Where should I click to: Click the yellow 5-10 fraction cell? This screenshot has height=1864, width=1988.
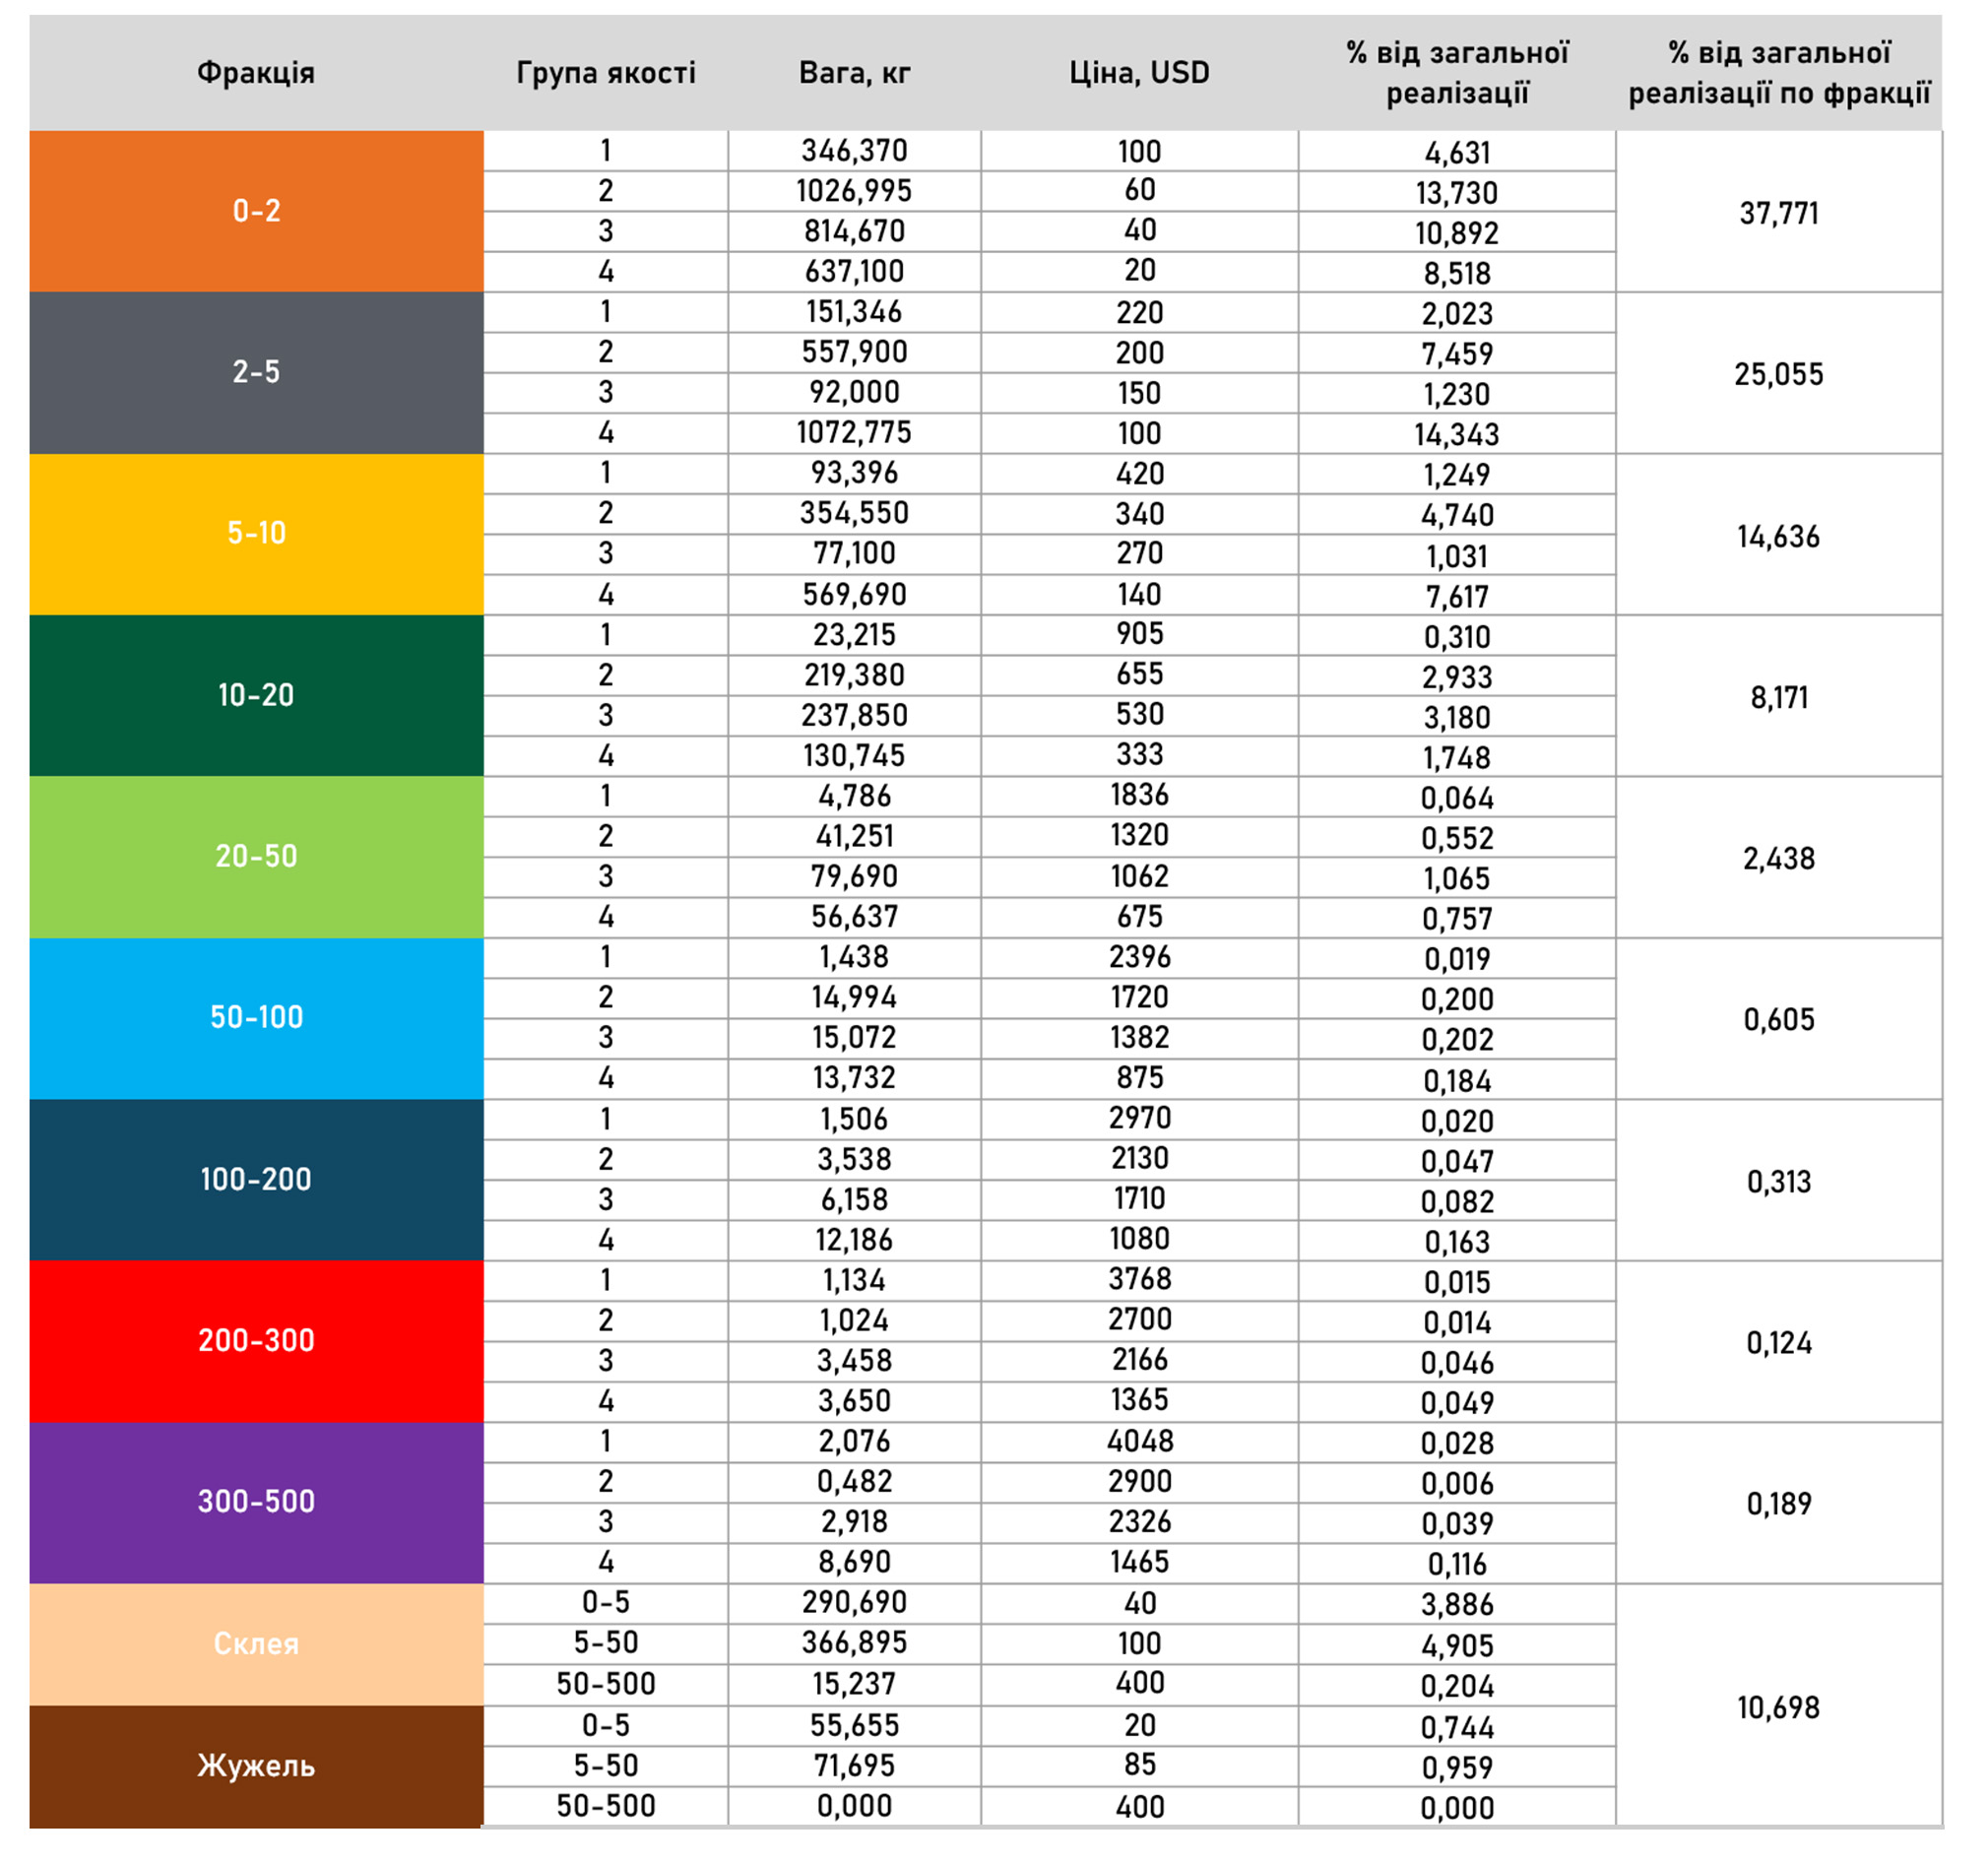256,533
